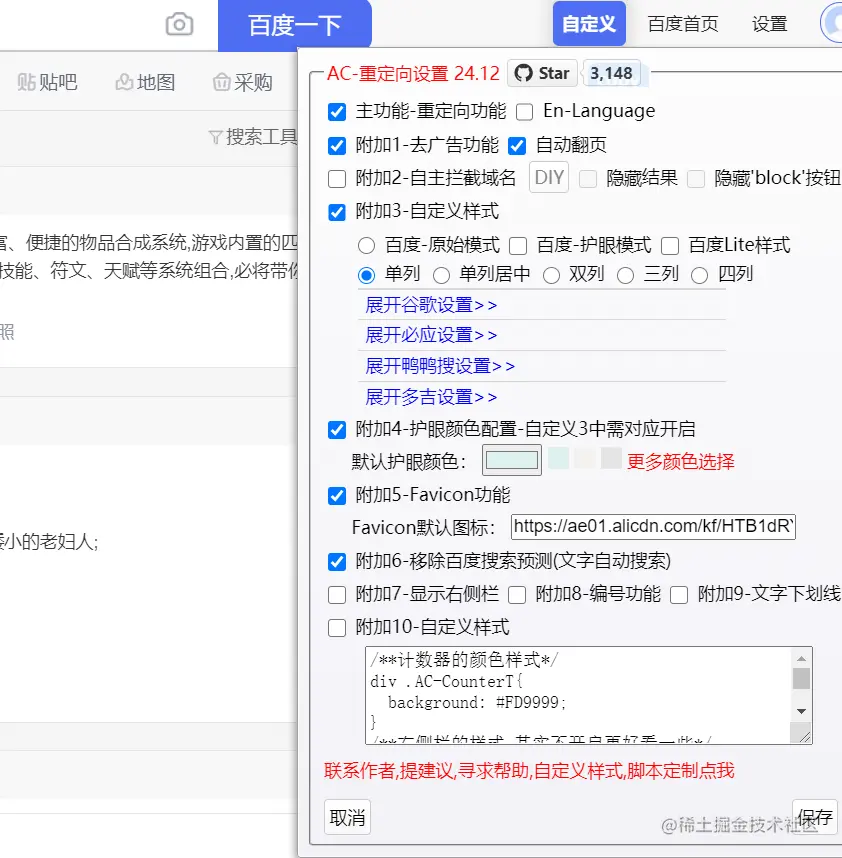Enable 附加7-显示右侧栏 checkbox
842x858 pixels.
[x=337, y=595]
